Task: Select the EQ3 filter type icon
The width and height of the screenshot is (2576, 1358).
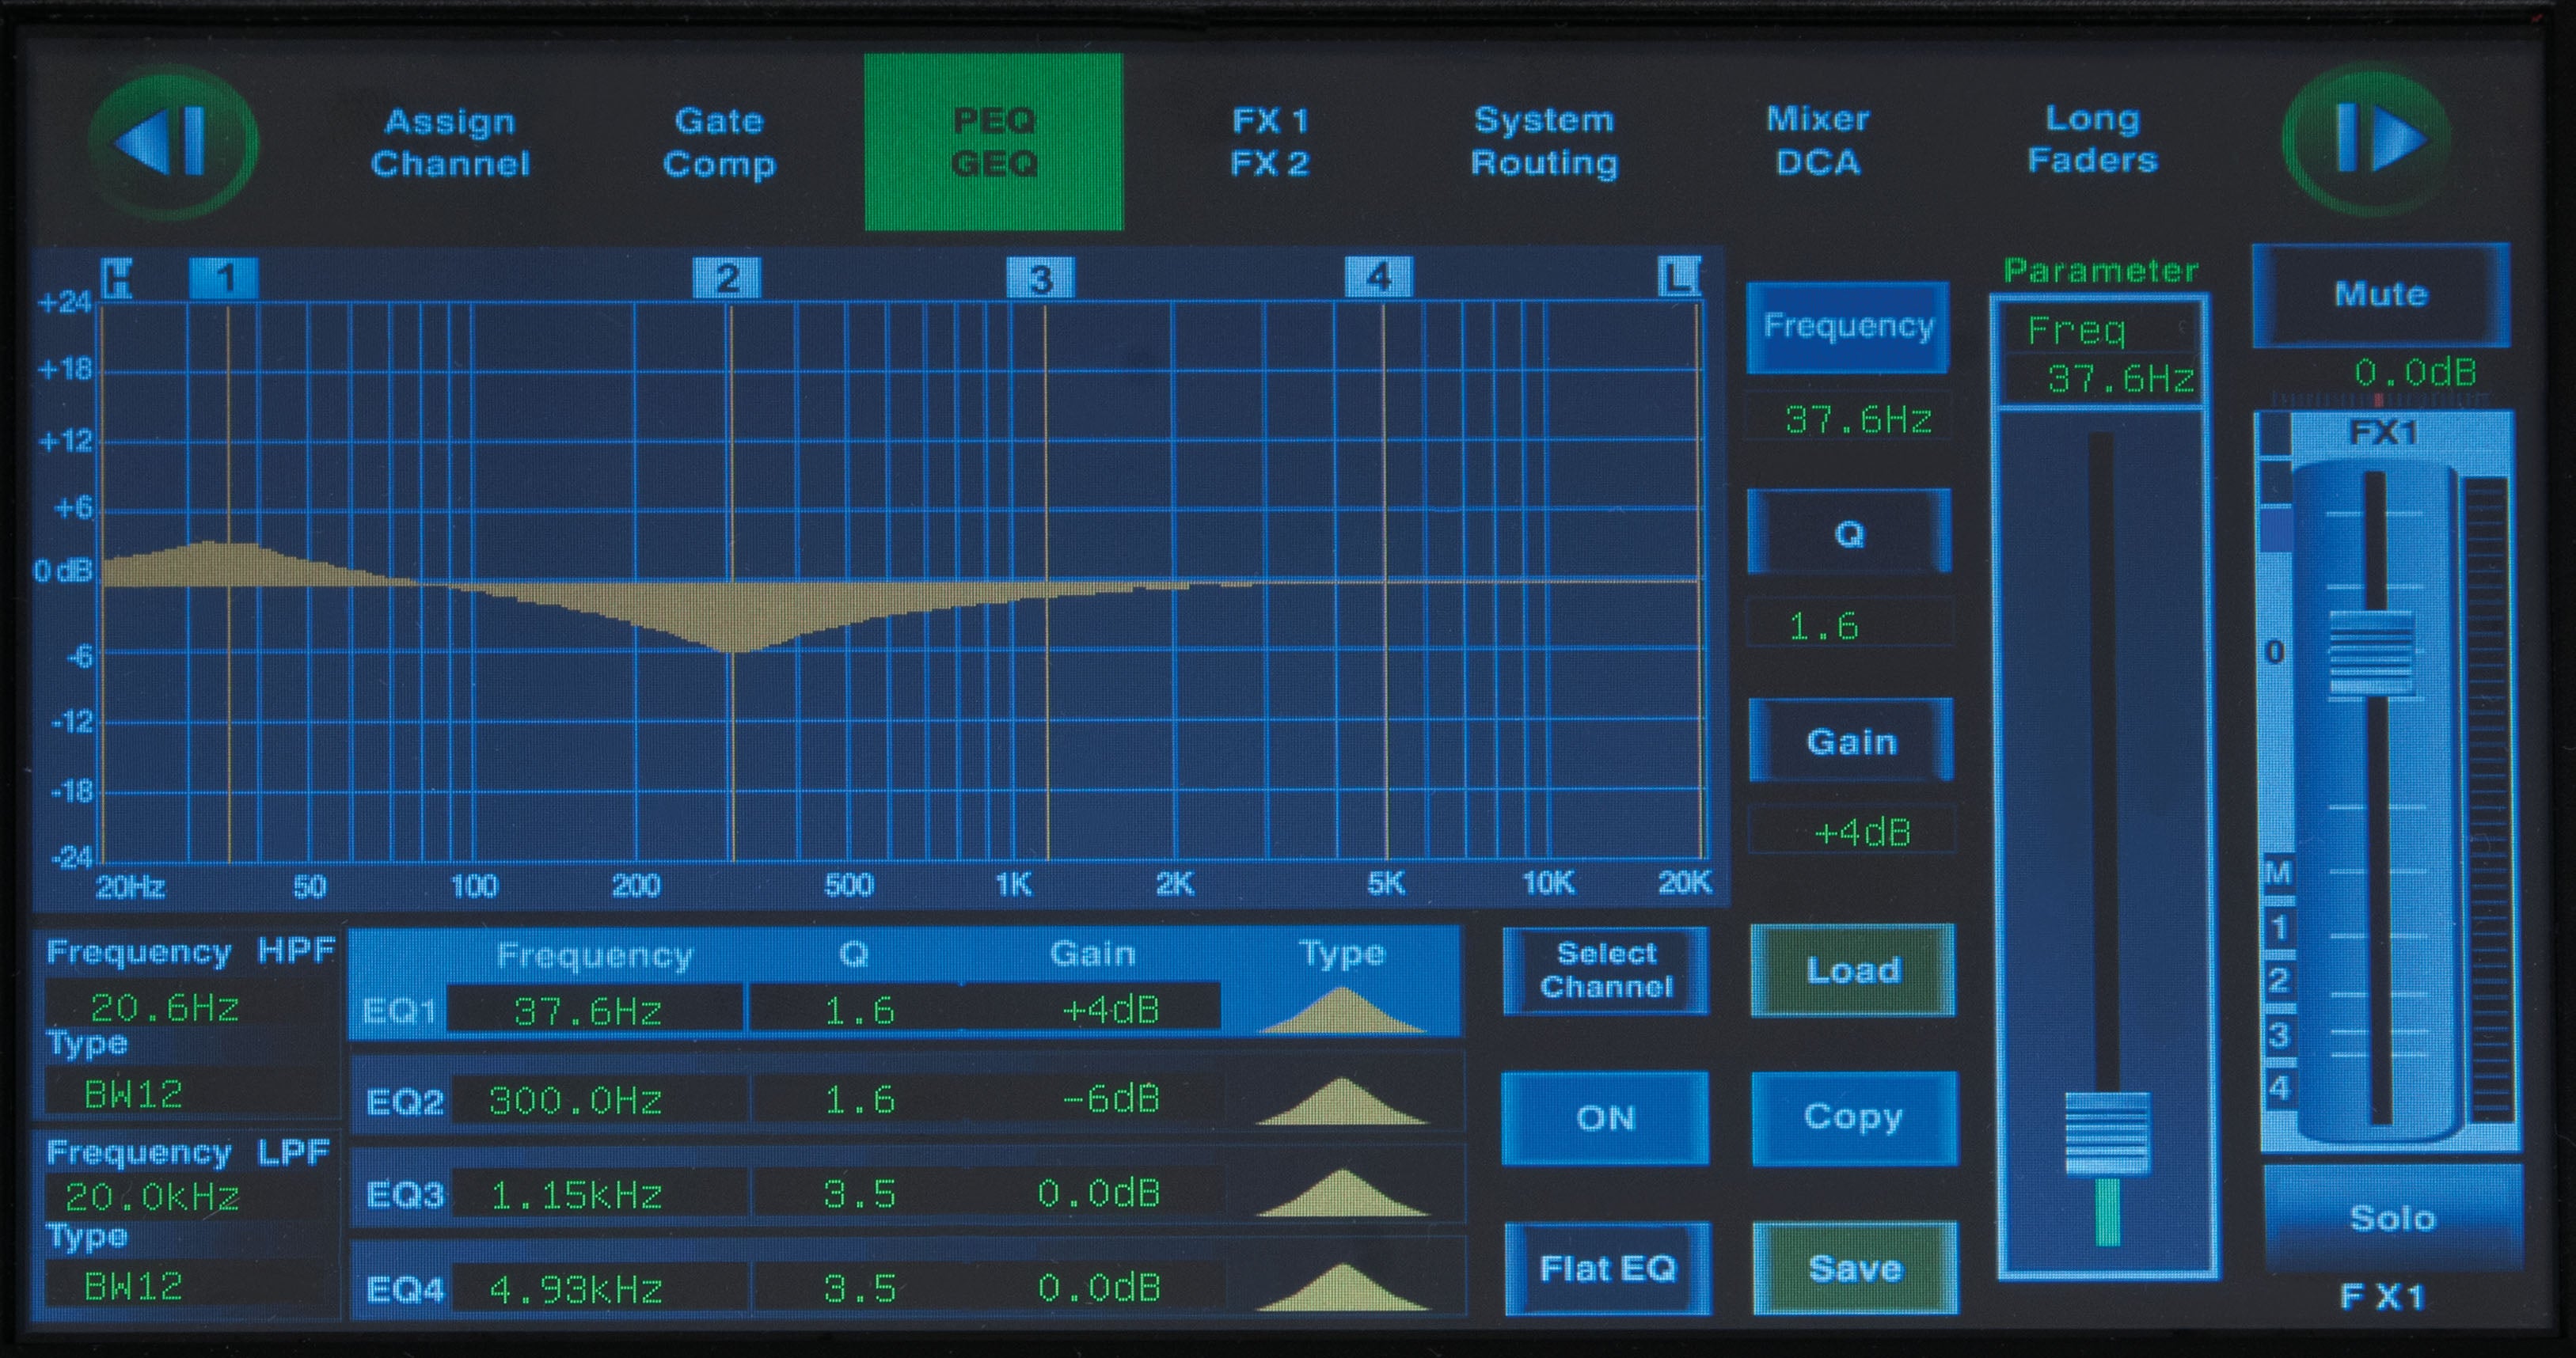Action: (1344, 1190)
